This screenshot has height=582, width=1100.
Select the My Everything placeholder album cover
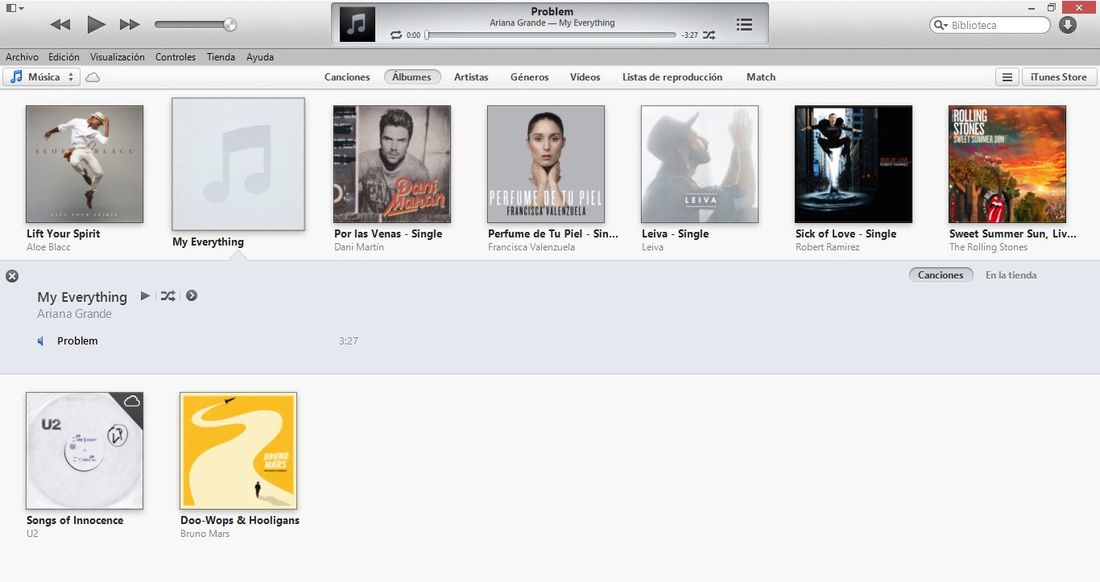(238, 164)
